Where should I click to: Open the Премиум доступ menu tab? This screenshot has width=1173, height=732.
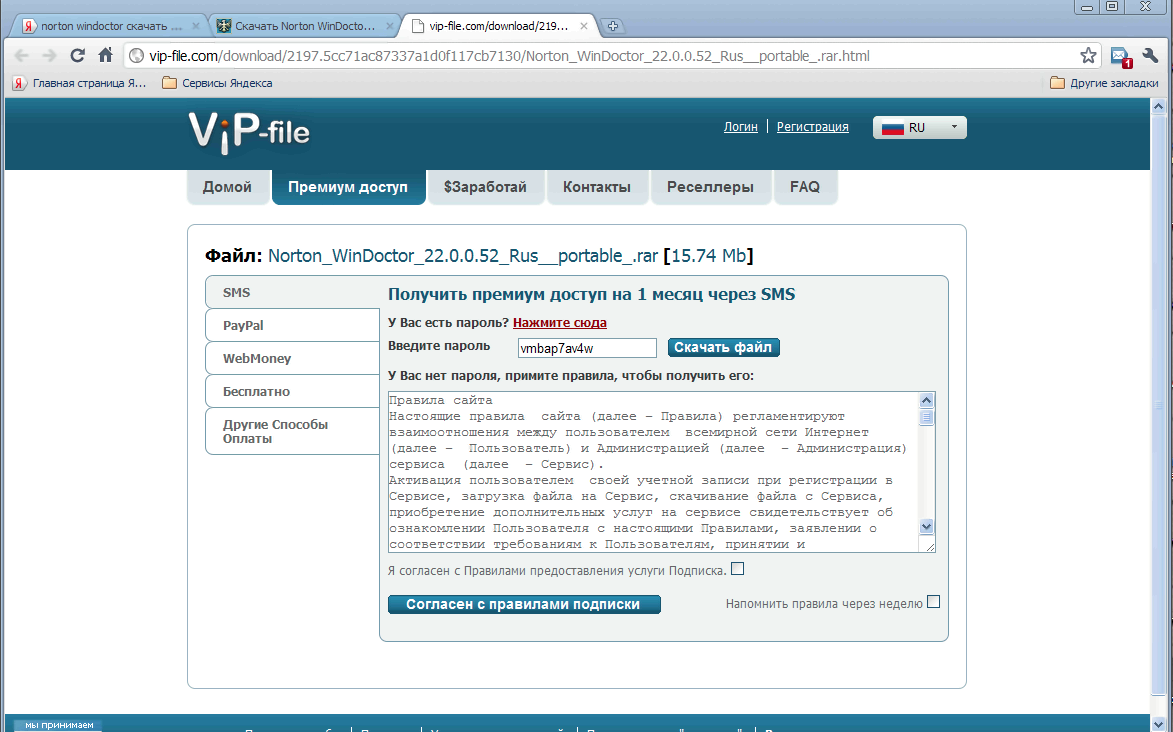coord(348,187)
